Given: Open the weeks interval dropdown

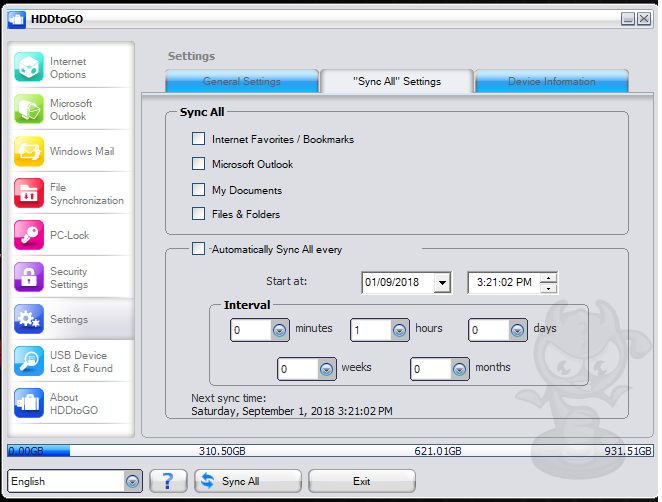Looking at the screenshot, I should 326,369.
